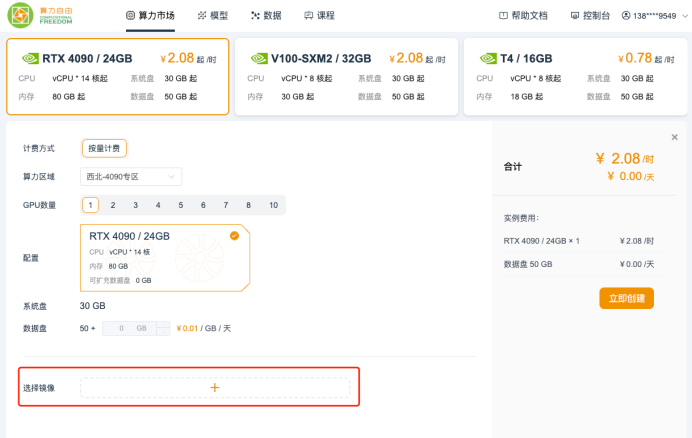Image resolution: width=692 pixels, height=438 pixels.
Task: Click the 课程 tab icon
Action: coord(308,15)
